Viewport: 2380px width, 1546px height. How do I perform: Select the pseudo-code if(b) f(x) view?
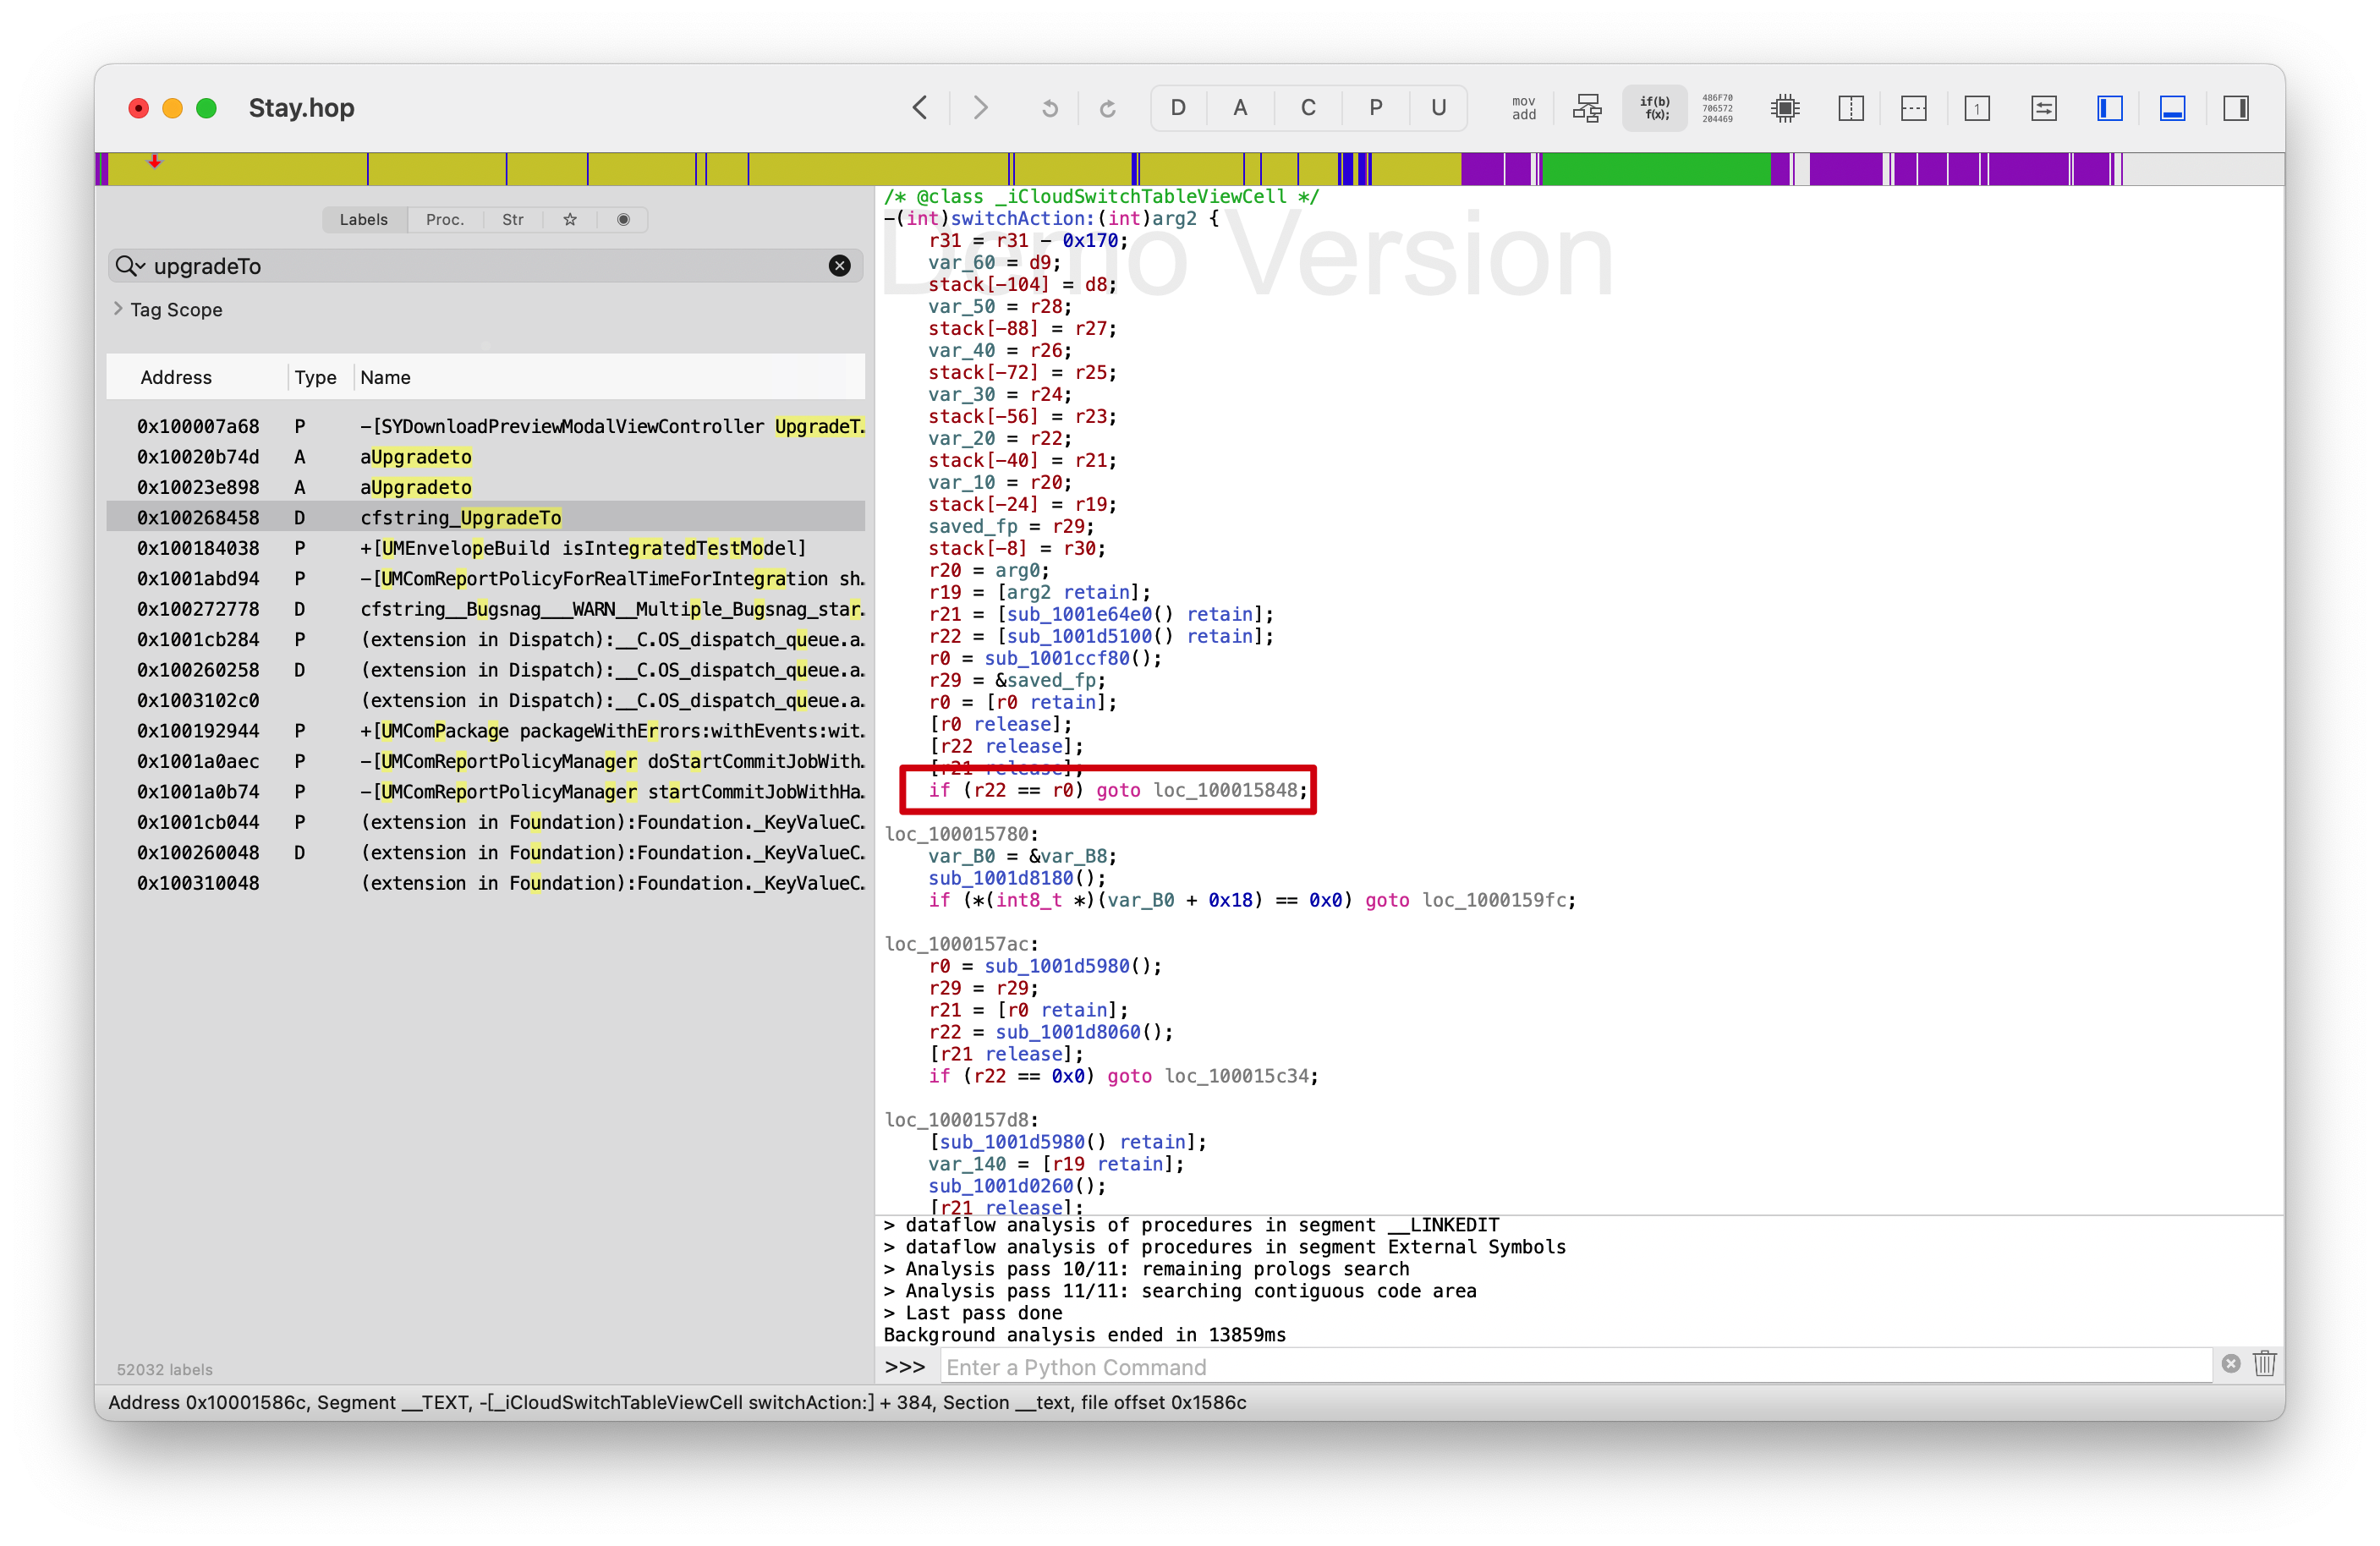click(1654, 108)
